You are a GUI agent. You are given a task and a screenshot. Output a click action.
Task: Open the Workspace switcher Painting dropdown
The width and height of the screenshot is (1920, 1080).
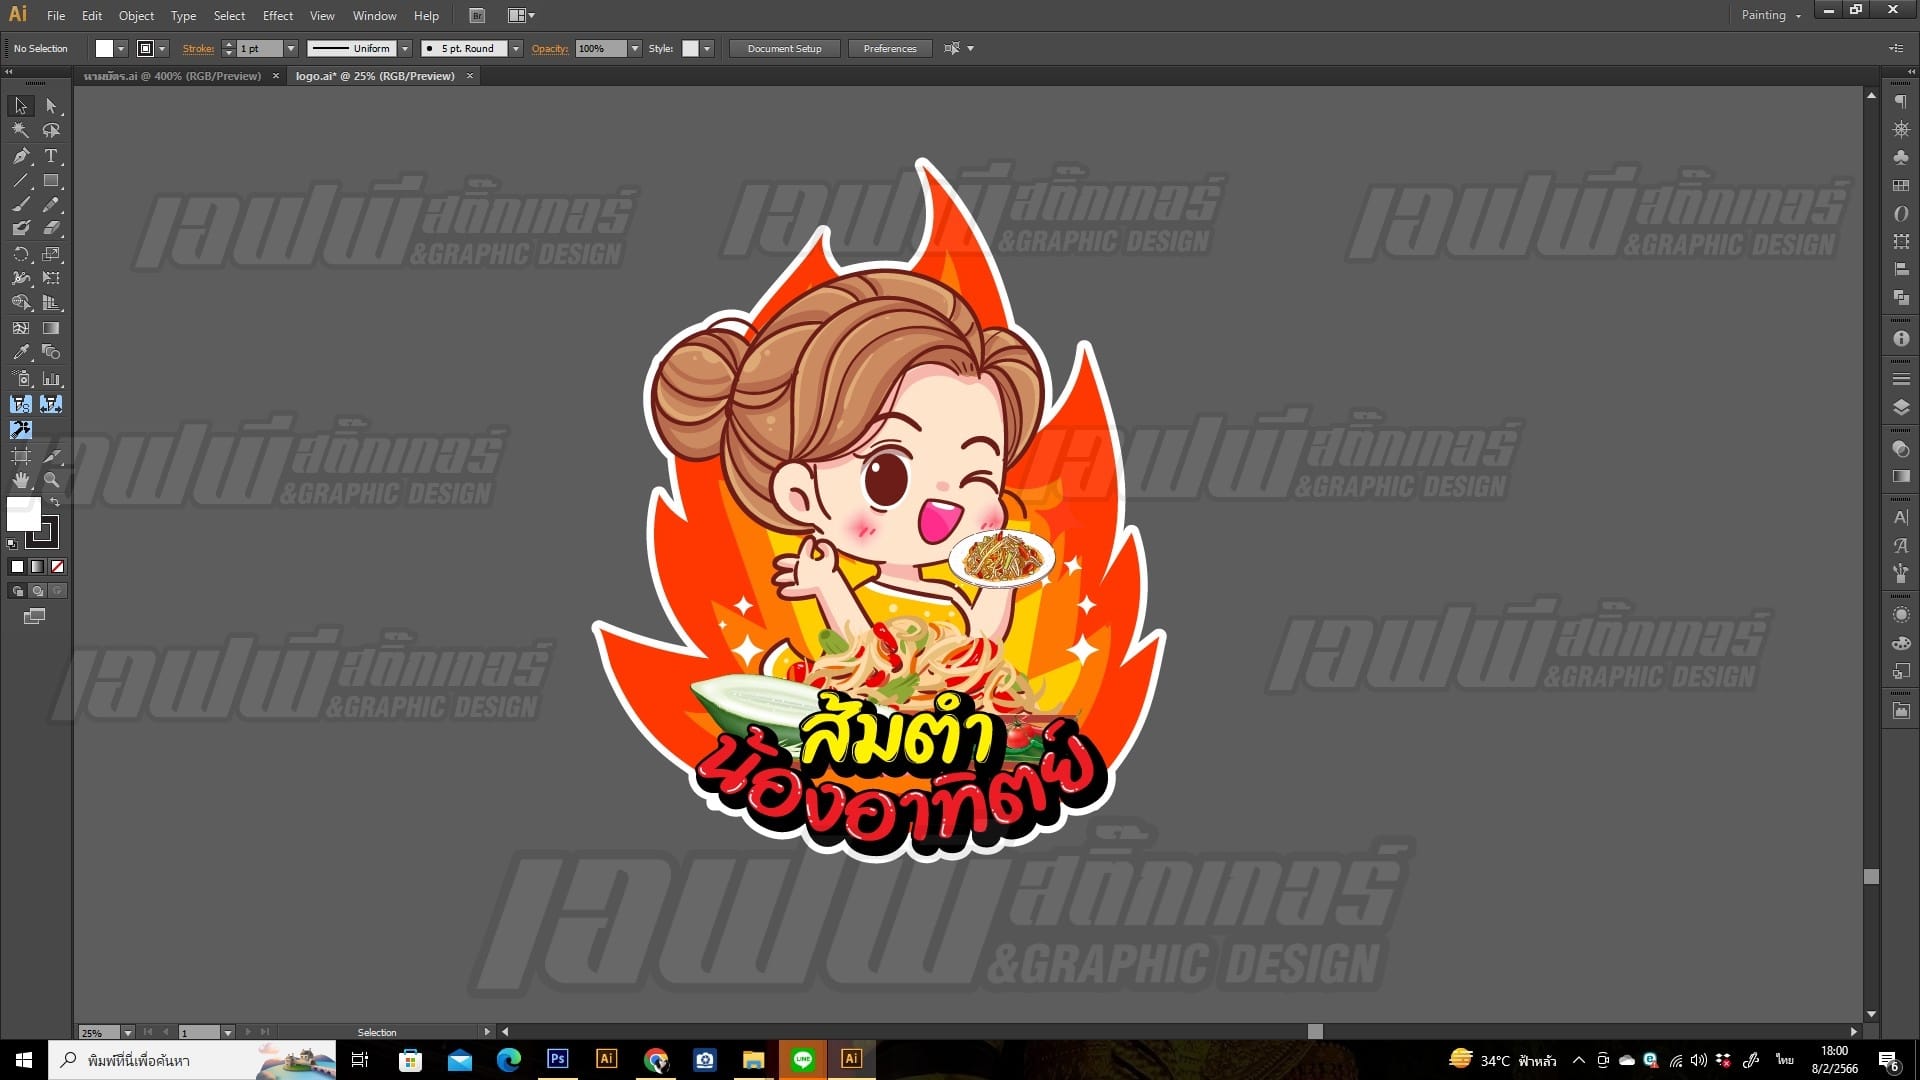pyautogui.click(x=1770, y=15)
